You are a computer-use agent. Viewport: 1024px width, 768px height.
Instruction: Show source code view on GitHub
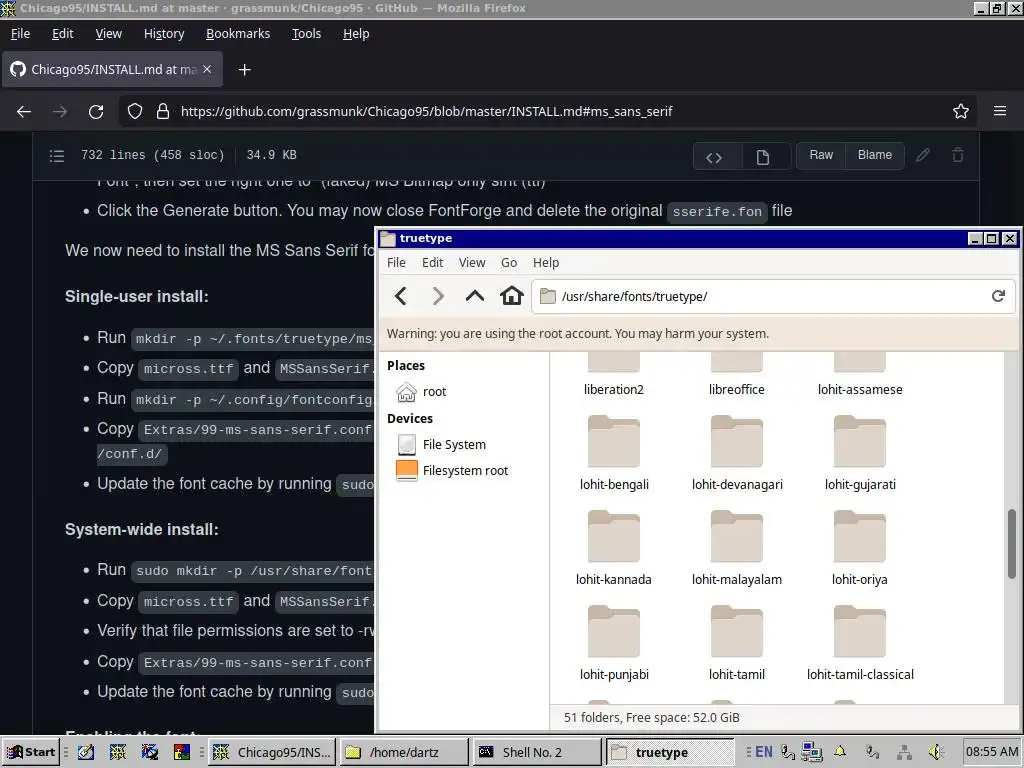pos(714,157)
